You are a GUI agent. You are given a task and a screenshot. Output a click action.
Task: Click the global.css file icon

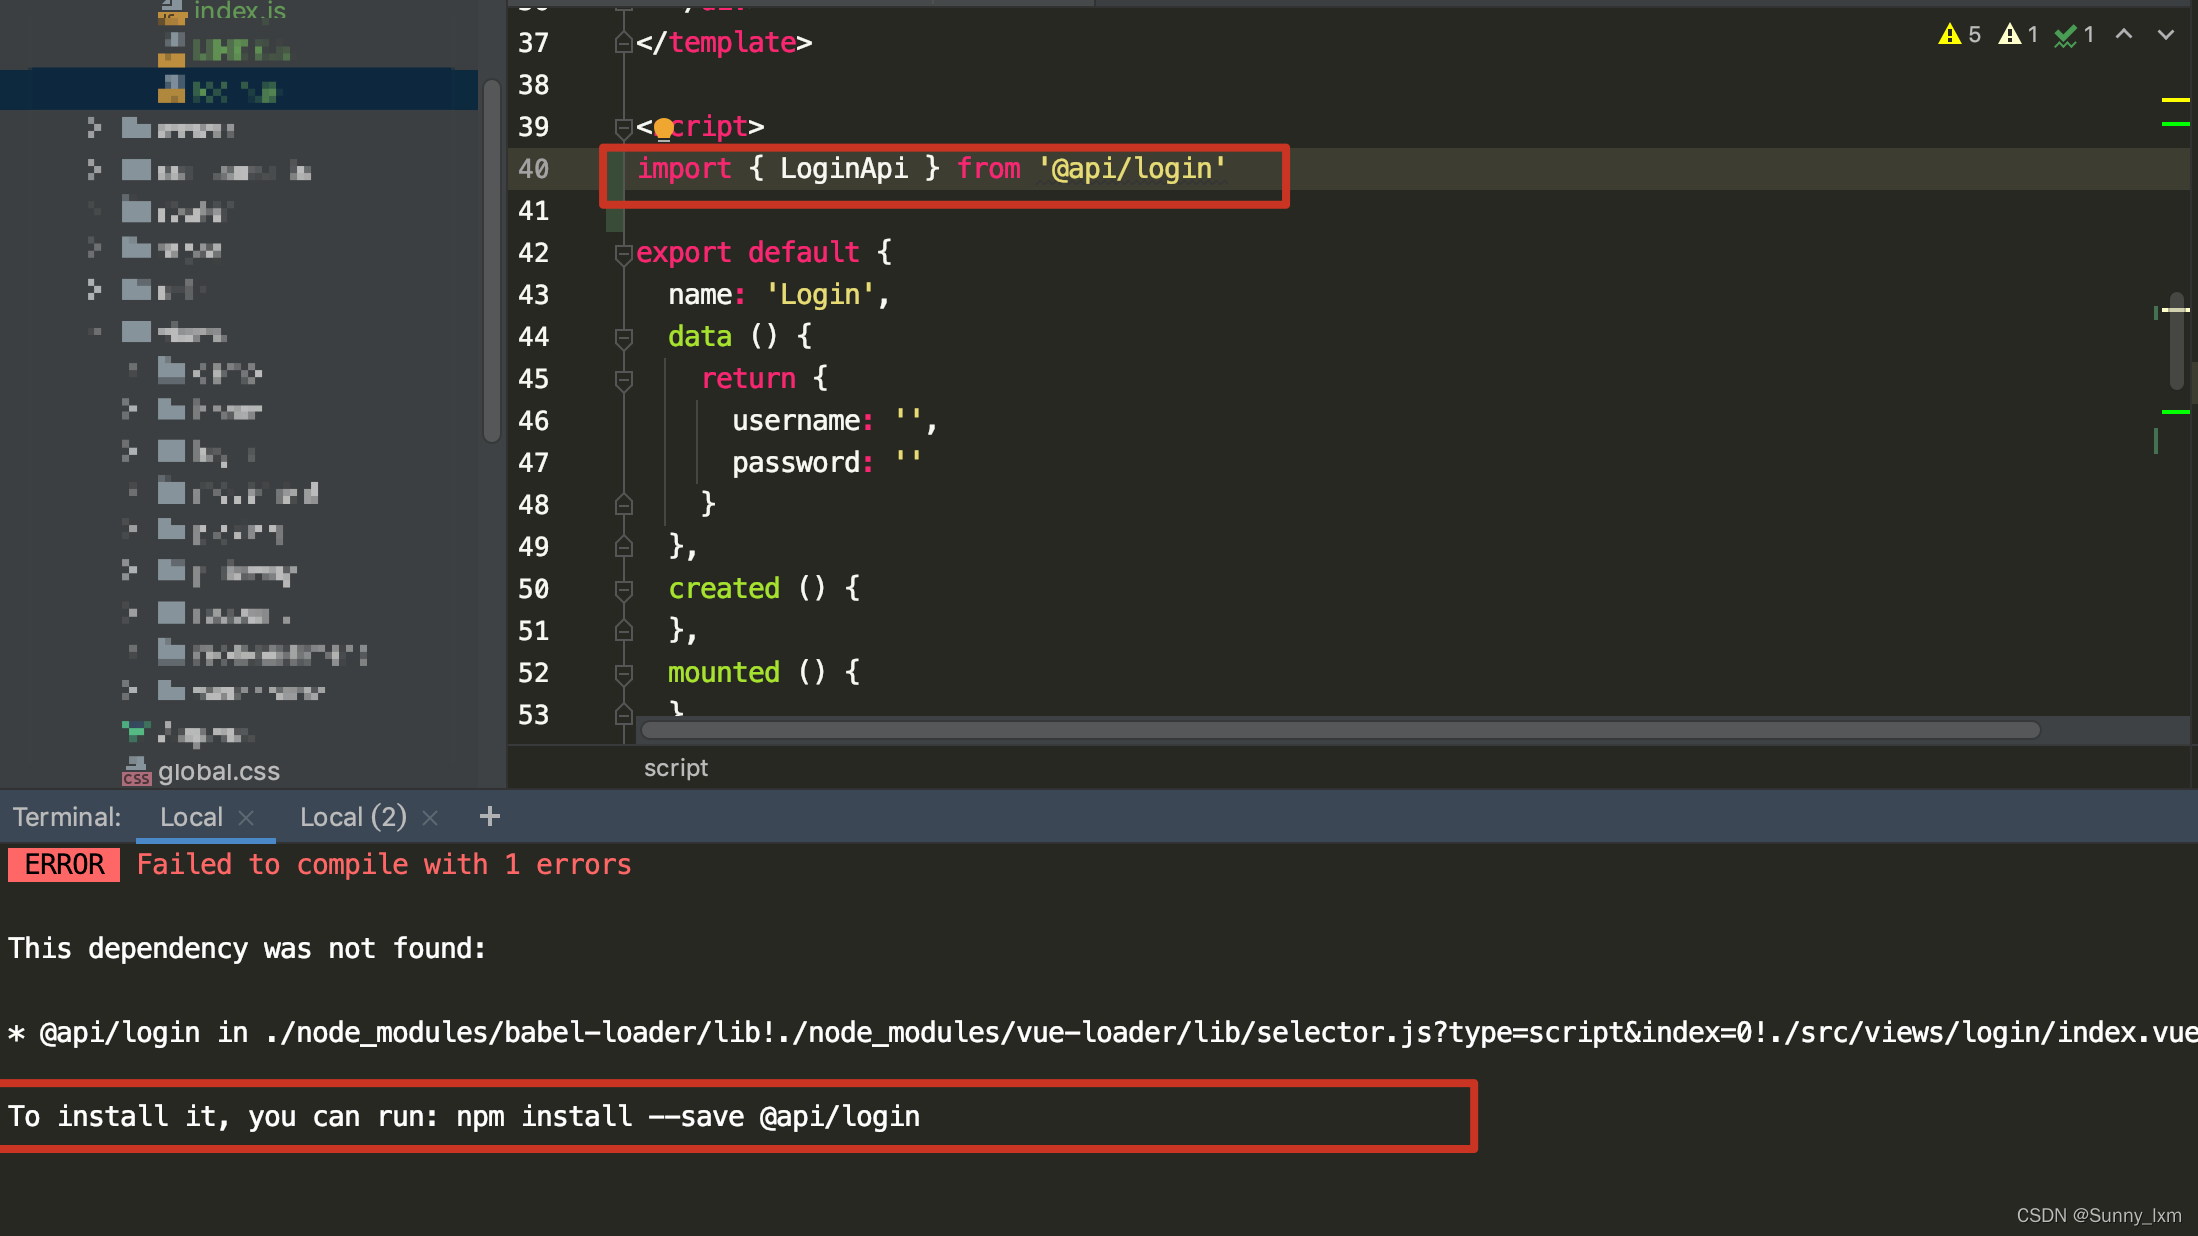(x=136, y=772)
